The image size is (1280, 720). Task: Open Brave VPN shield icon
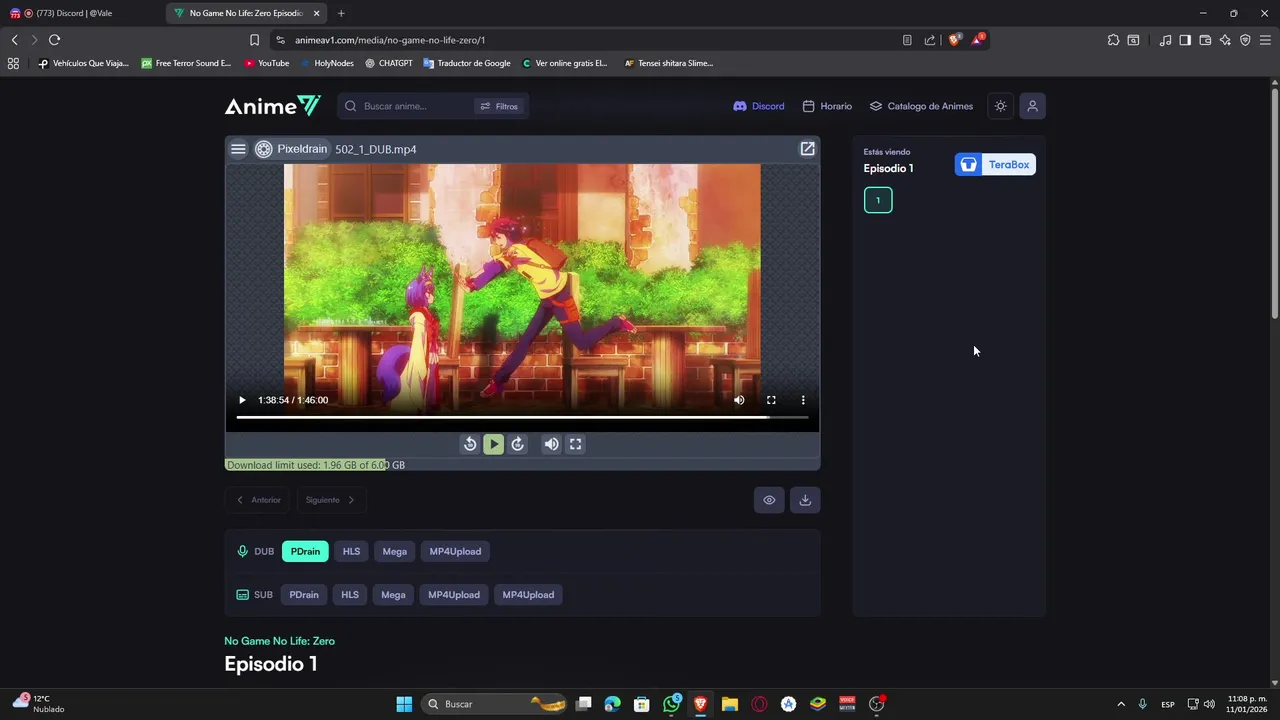click(x=1245, y=40)
